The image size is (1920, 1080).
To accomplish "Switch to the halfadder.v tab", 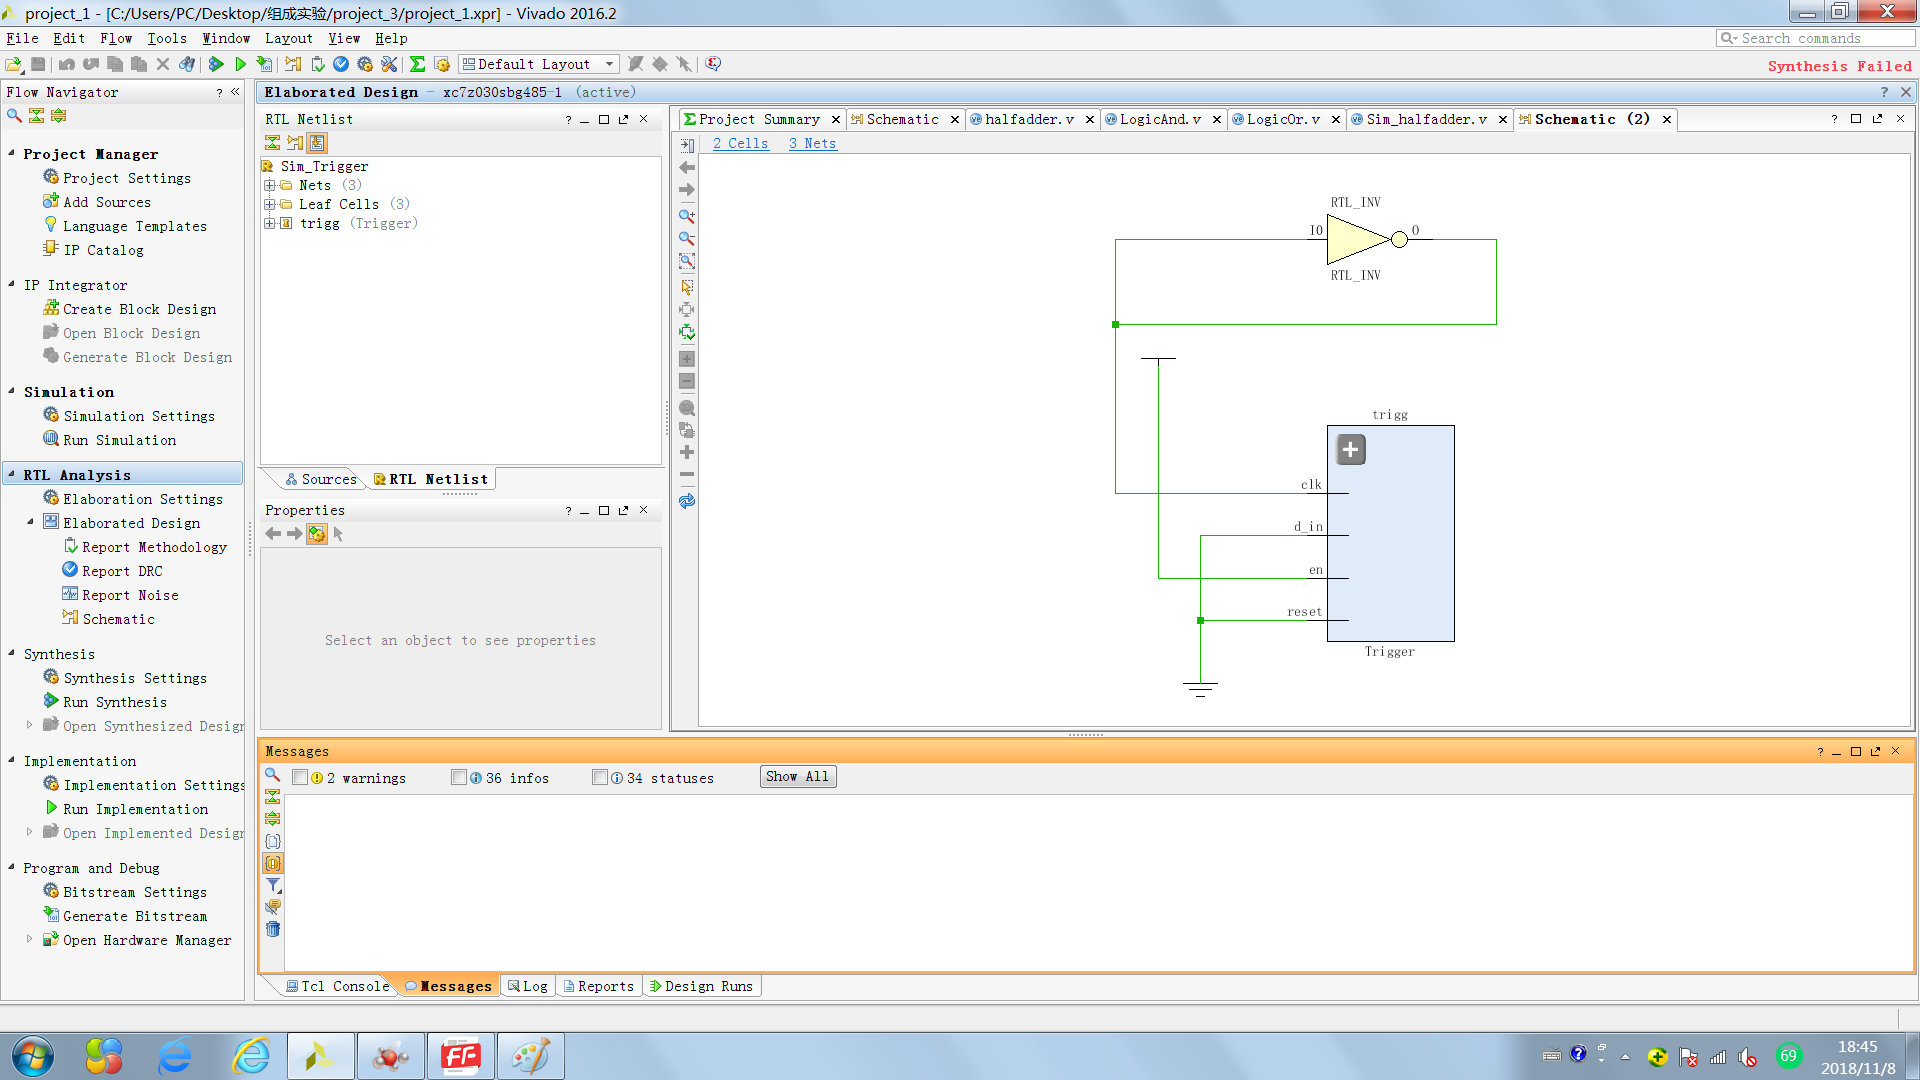I will tap(1029, 119).
